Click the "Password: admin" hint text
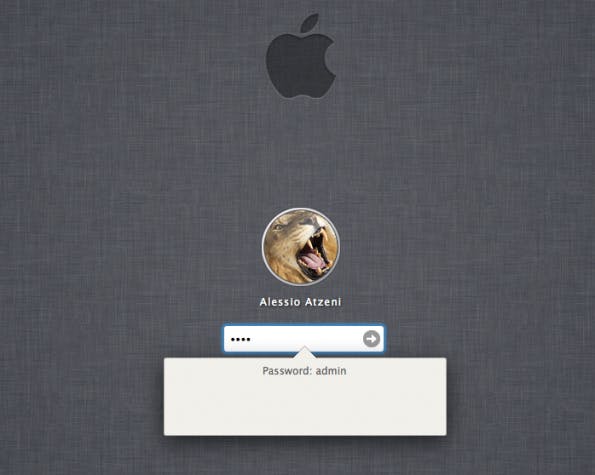595x475 pixels. point(304,371)
